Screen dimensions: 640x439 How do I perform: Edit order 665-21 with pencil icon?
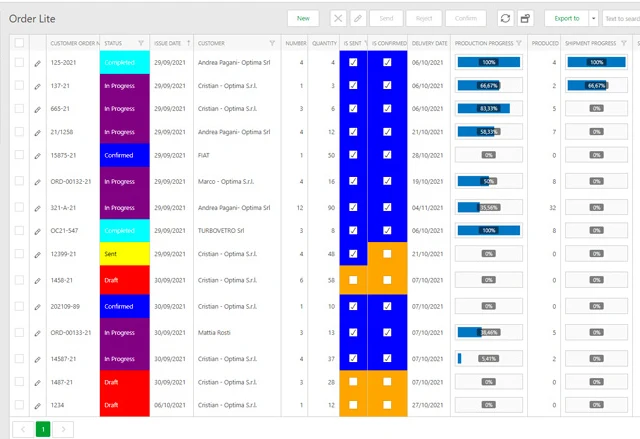tap(38, 109)
